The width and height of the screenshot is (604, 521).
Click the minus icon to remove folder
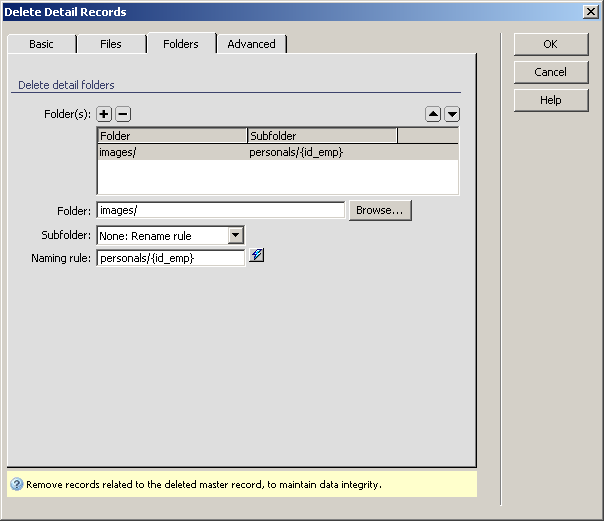[x=123, y=115]
